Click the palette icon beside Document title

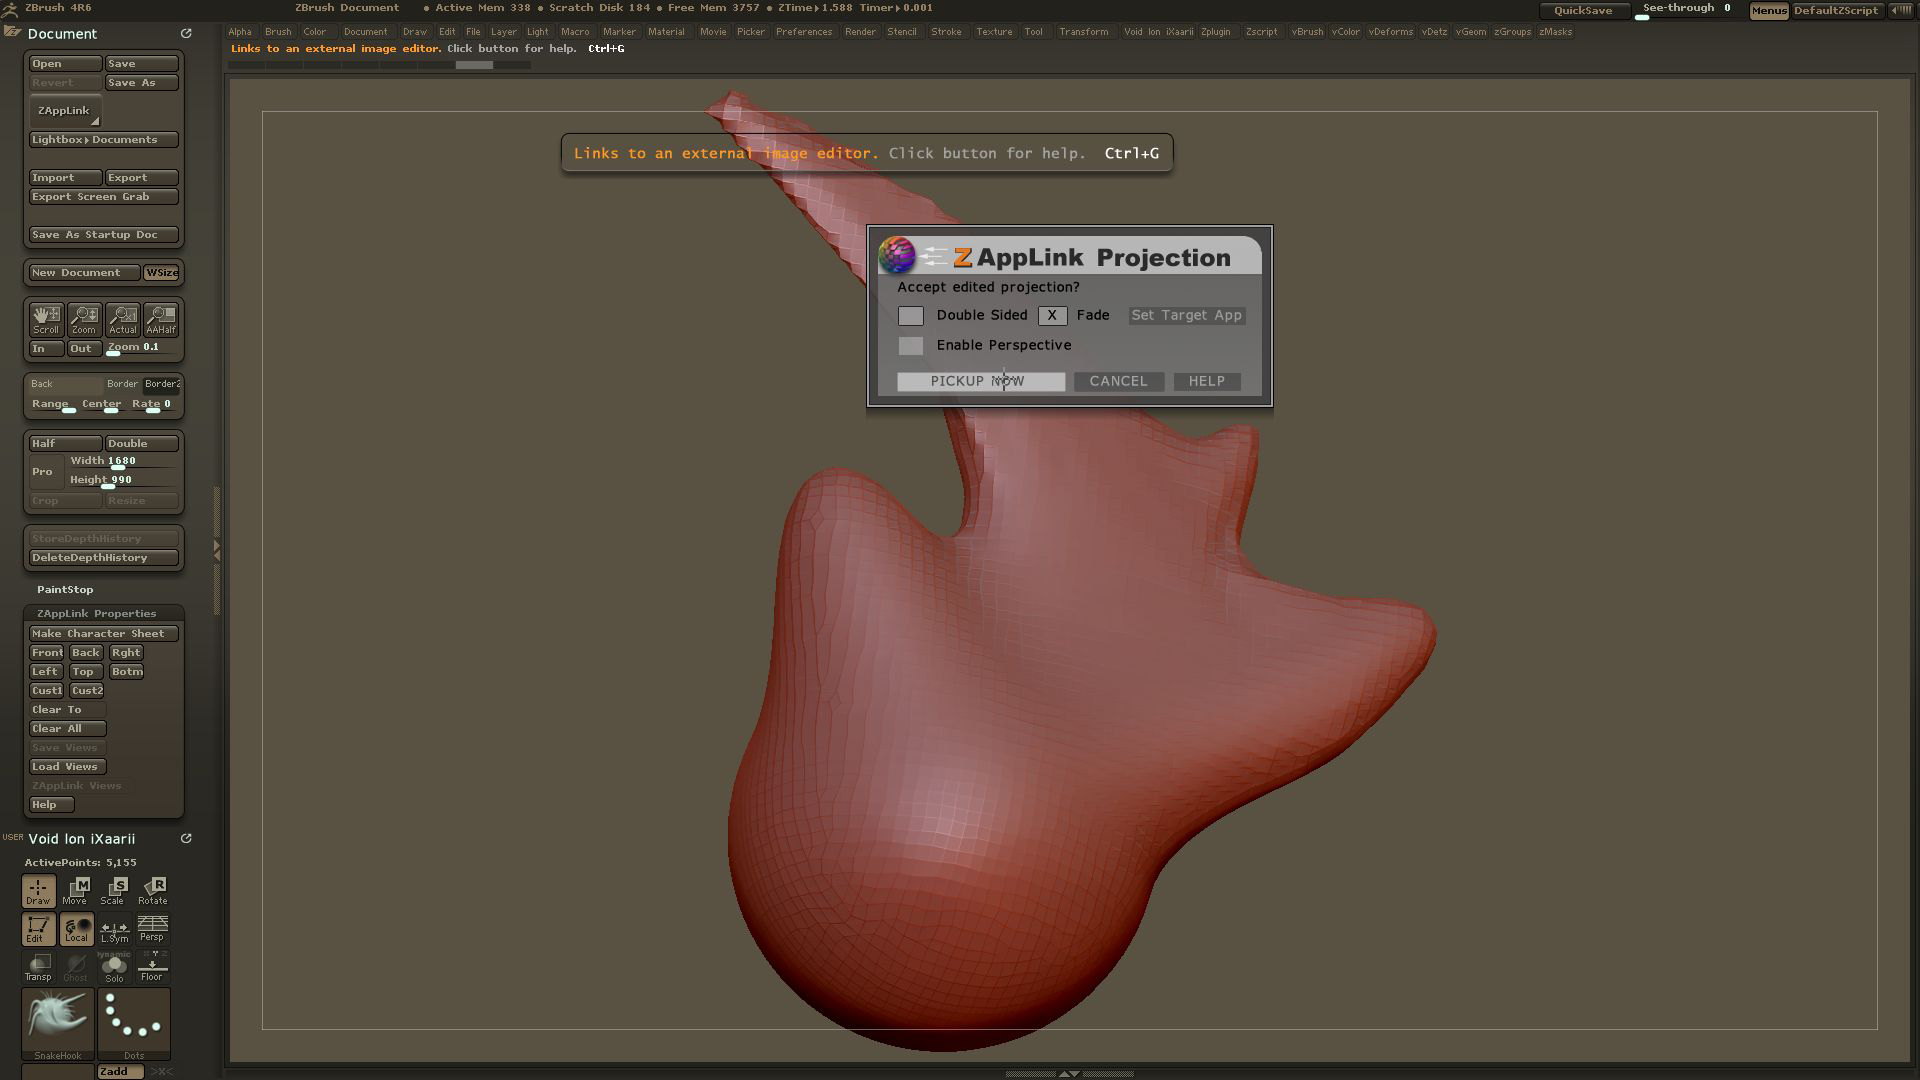(11, 33)
